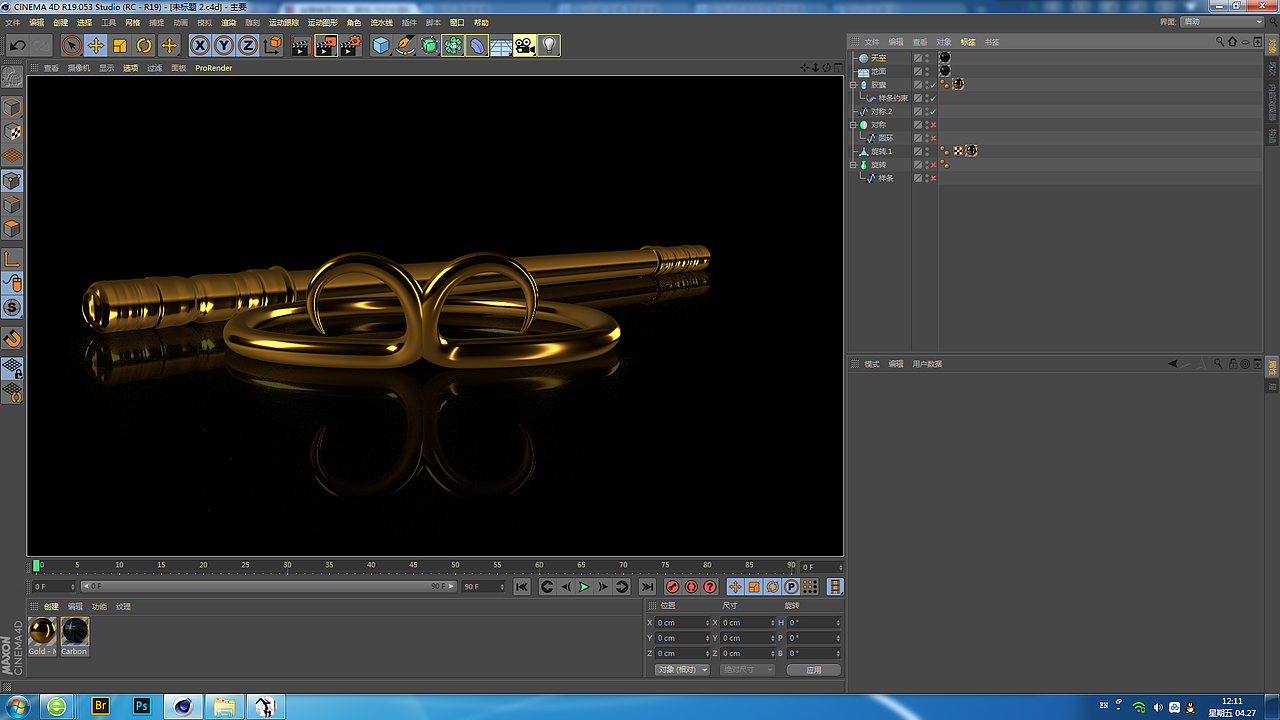Open Adobe Bridge from the taskbar

(100, 706)
